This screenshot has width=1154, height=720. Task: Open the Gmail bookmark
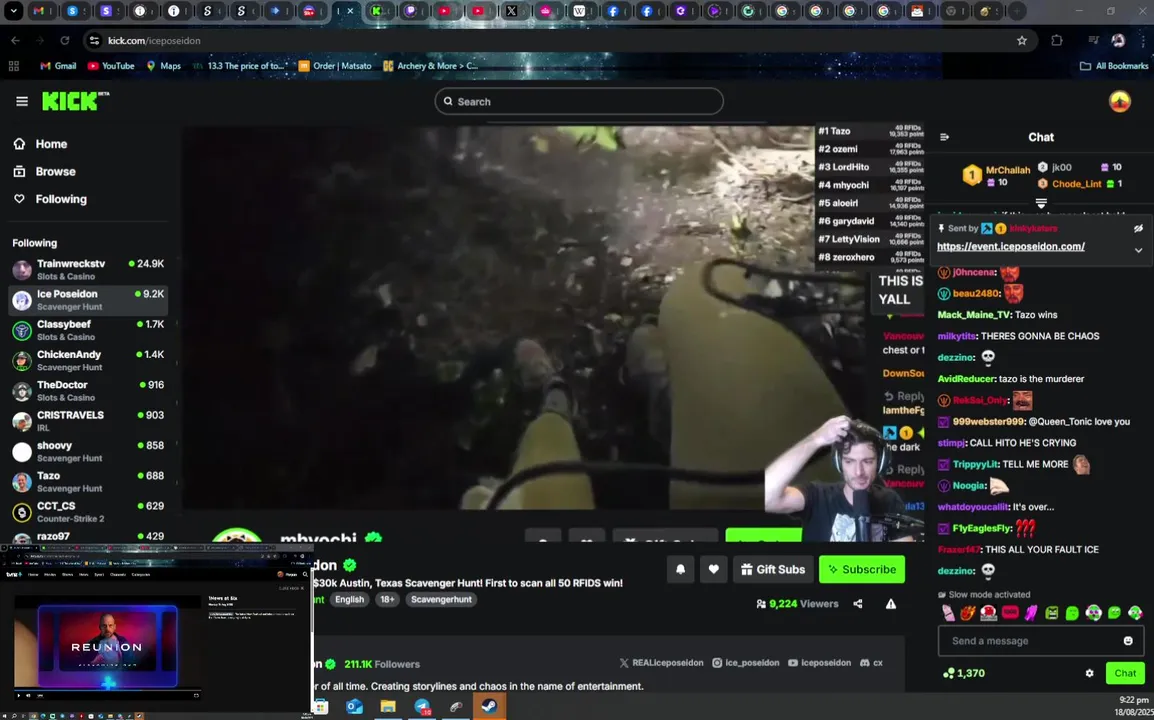pos(58,66)
